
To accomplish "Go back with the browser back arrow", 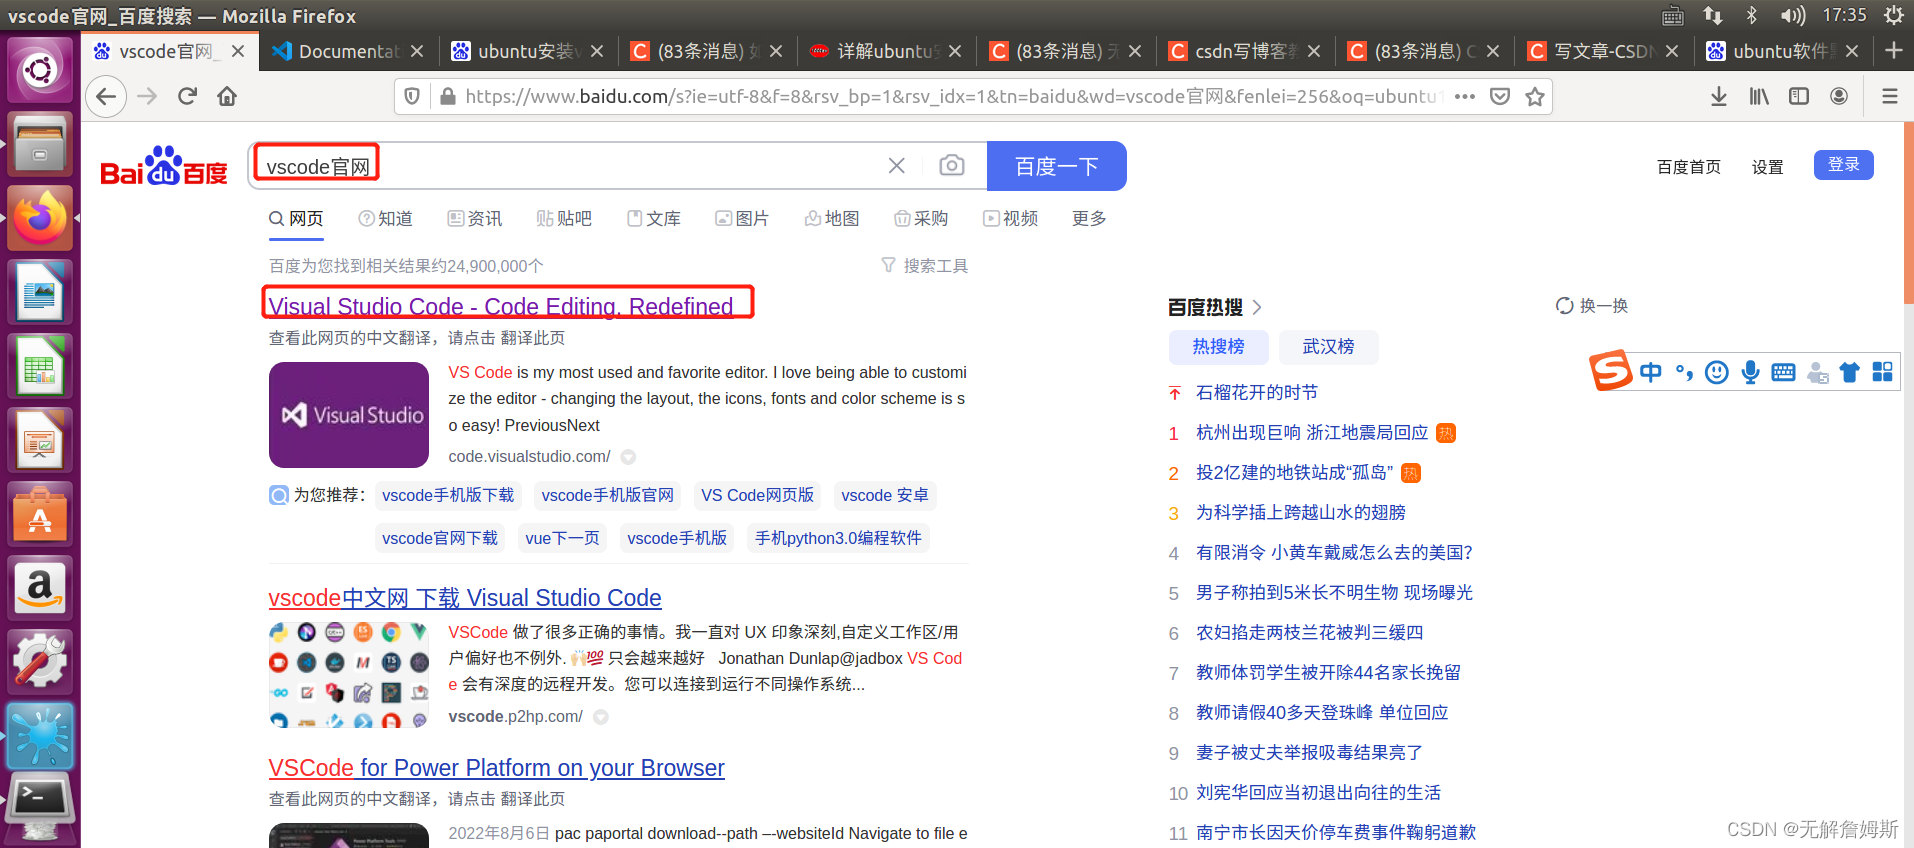I will pos(106,96).
